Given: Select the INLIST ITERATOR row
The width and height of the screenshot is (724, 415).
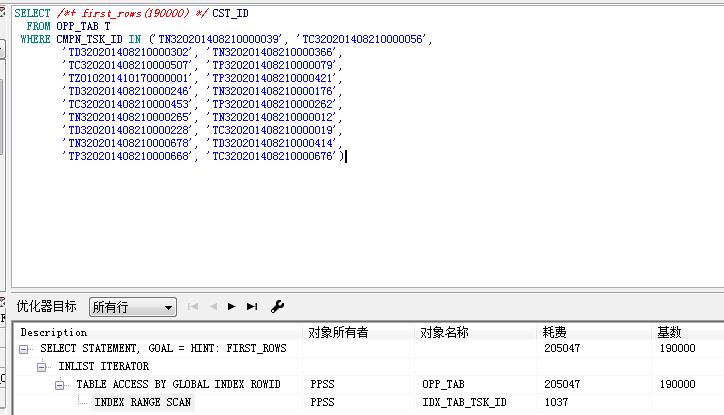Looking at the screenshot, I should (103, 366).
